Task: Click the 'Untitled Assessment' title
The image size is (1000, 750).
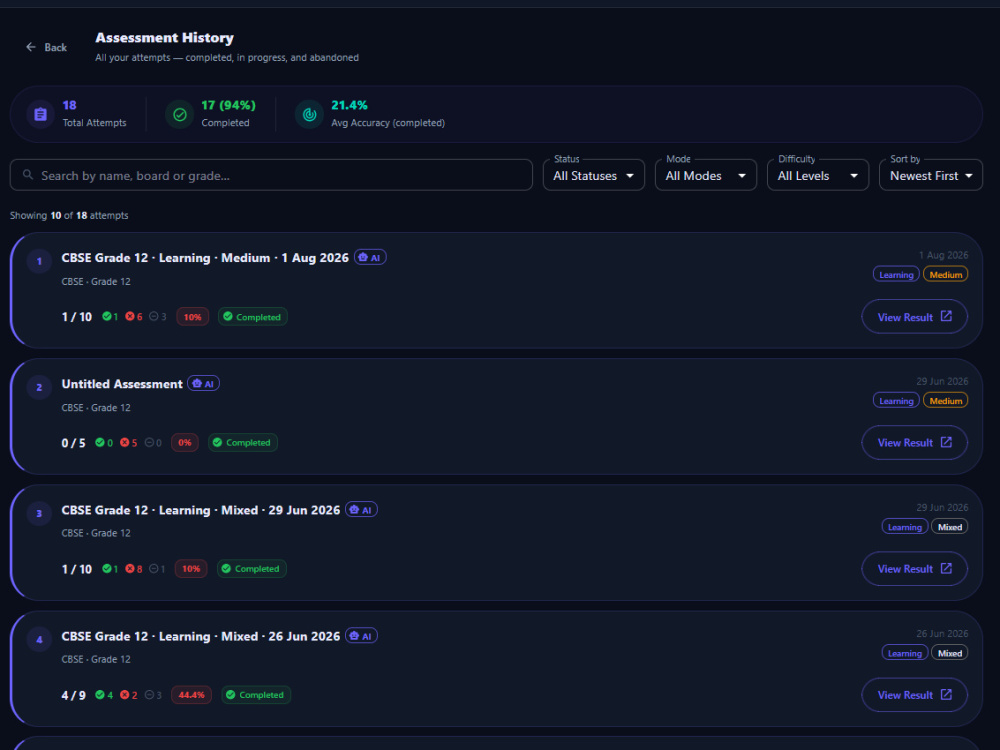Action: (122, 384)
